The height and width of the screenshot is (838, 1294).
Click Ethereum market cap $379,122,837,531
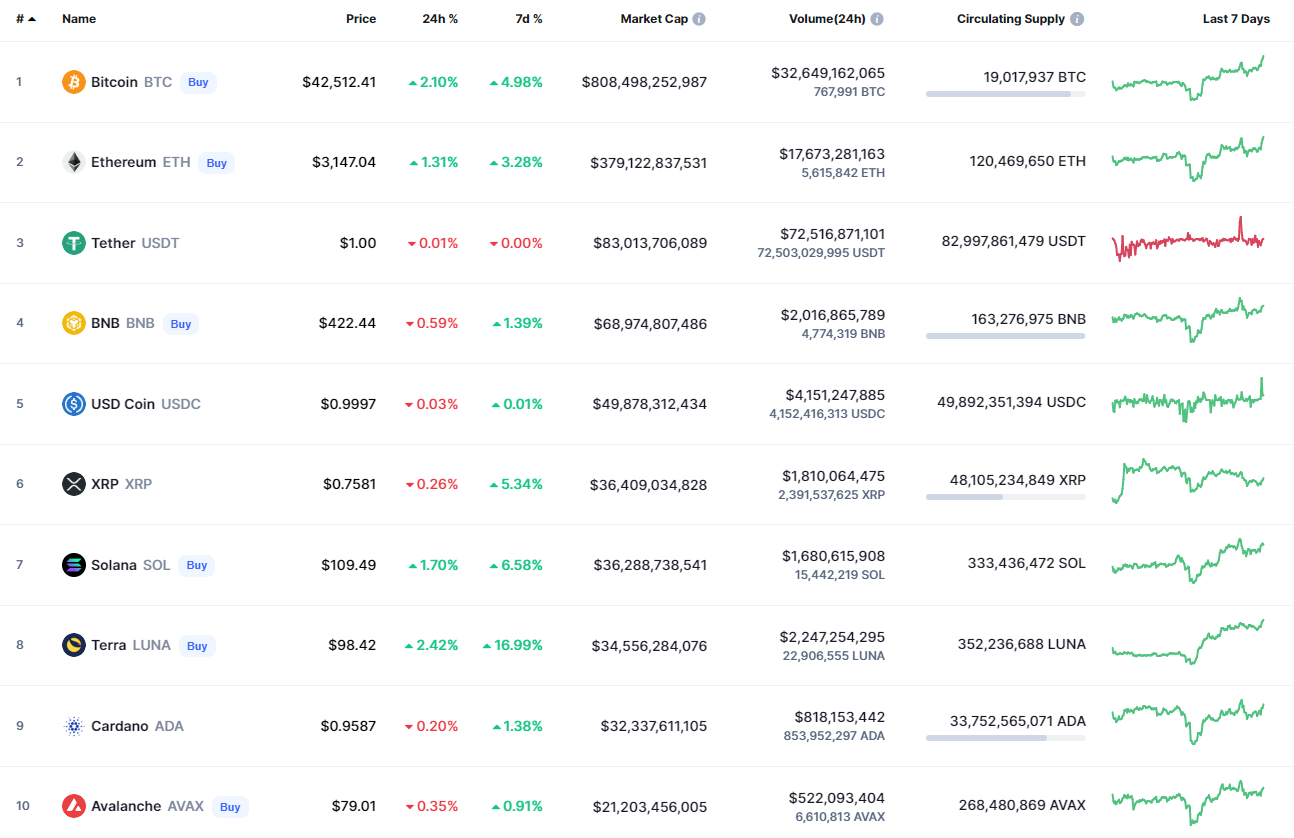[648, 162]
